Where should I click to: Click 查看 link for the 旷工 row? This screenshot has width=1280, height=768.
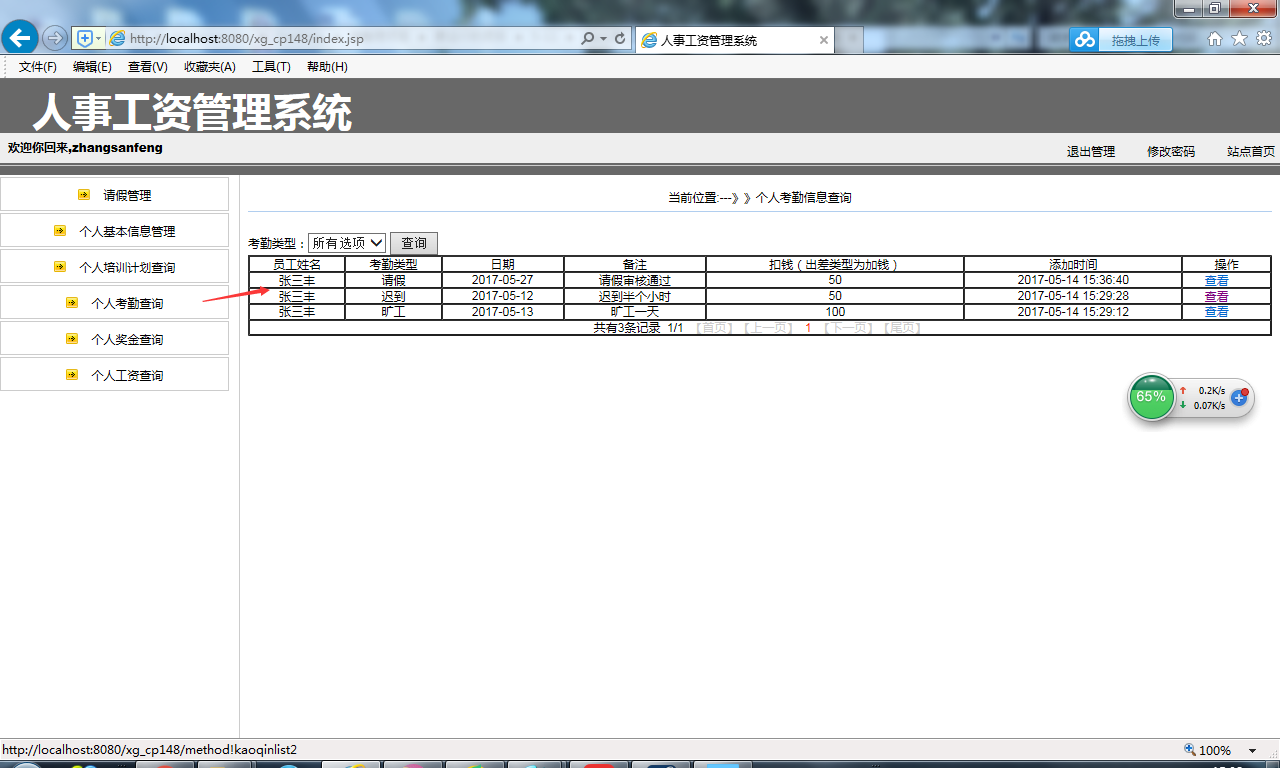tap(1216, 313)
